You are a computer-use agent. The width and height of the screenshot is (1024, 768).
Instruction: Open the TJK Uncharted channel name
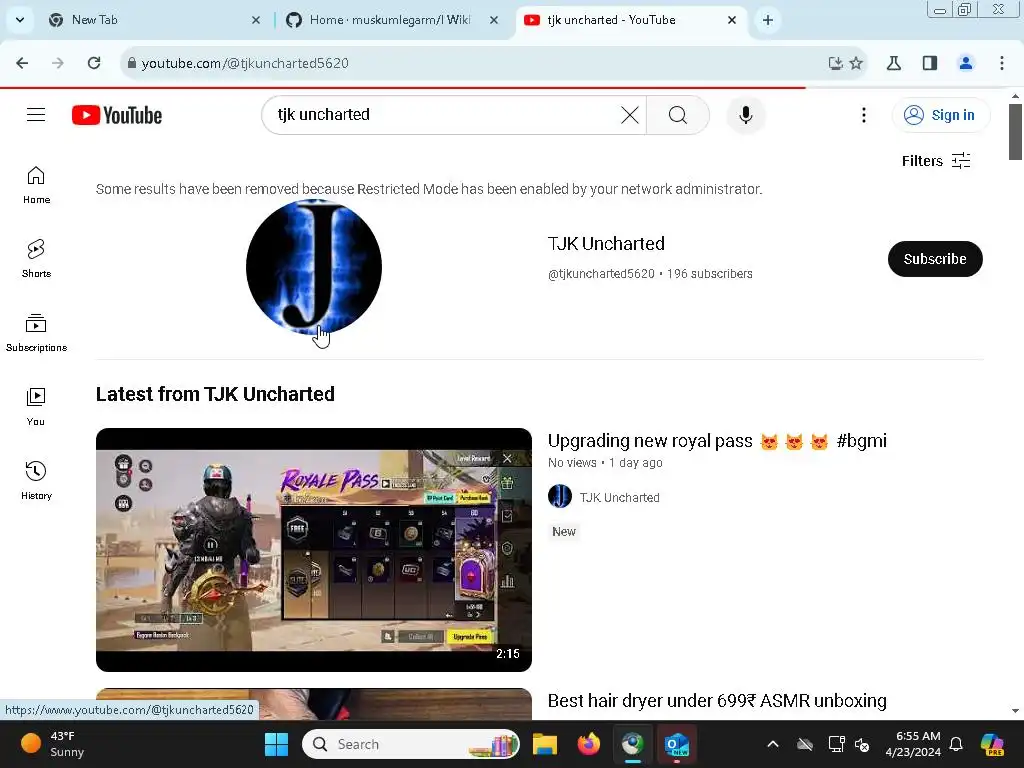606,244
